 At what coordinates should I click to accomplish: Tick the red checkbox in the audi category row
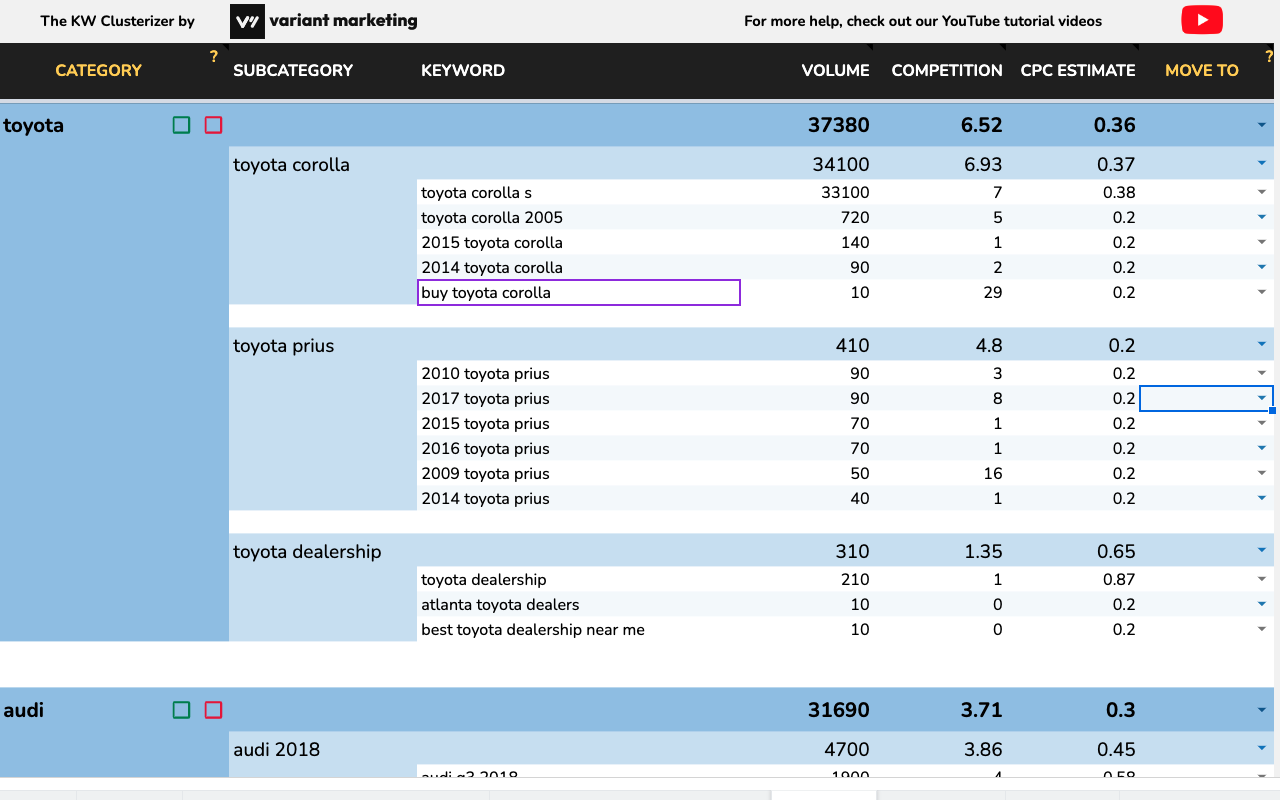point(213,710)
